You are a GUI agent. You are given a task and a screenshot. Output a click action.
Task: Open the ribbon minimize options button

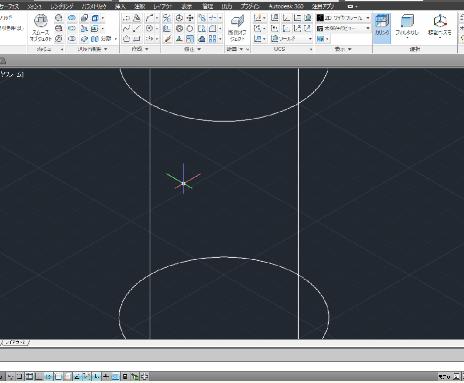[x=352, y=6]
